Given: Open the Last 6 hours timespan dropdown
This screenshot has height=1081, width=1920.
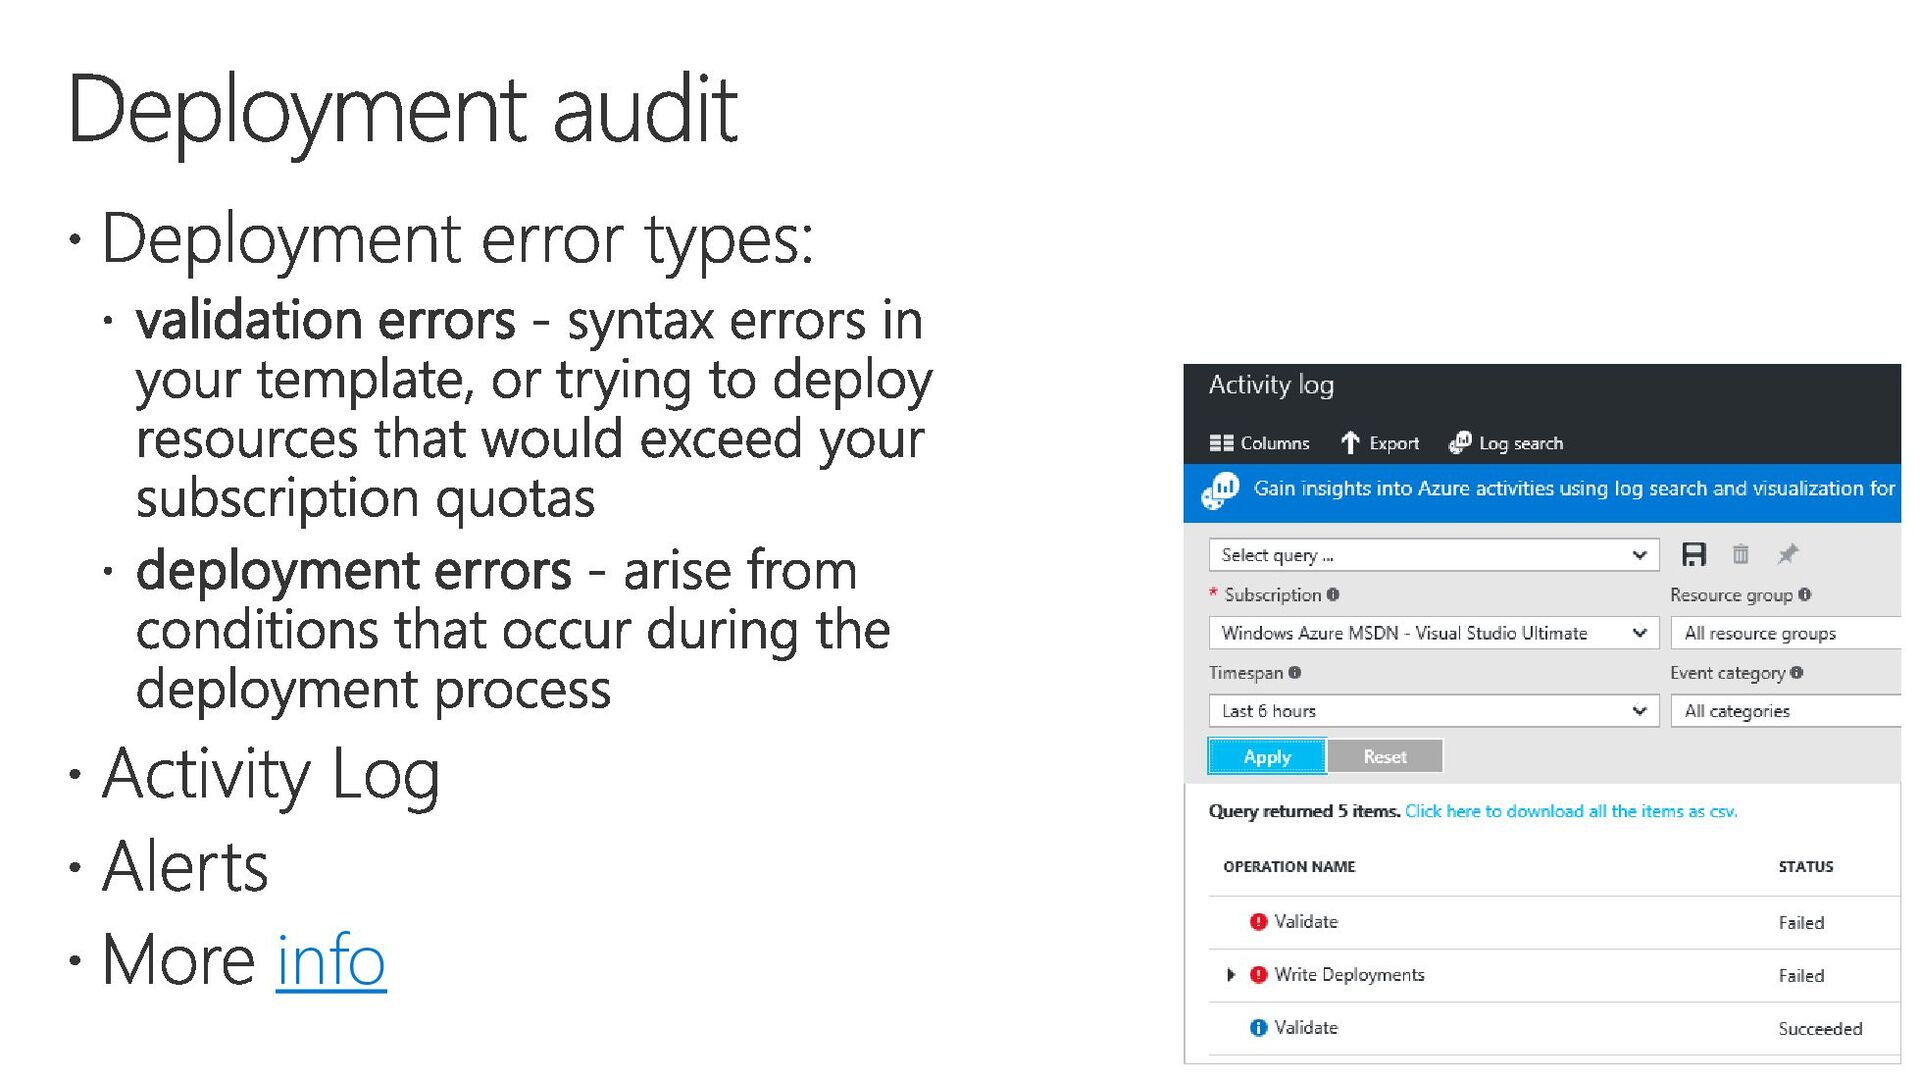Looking at the screenshot, I should tap(1433, 711).
